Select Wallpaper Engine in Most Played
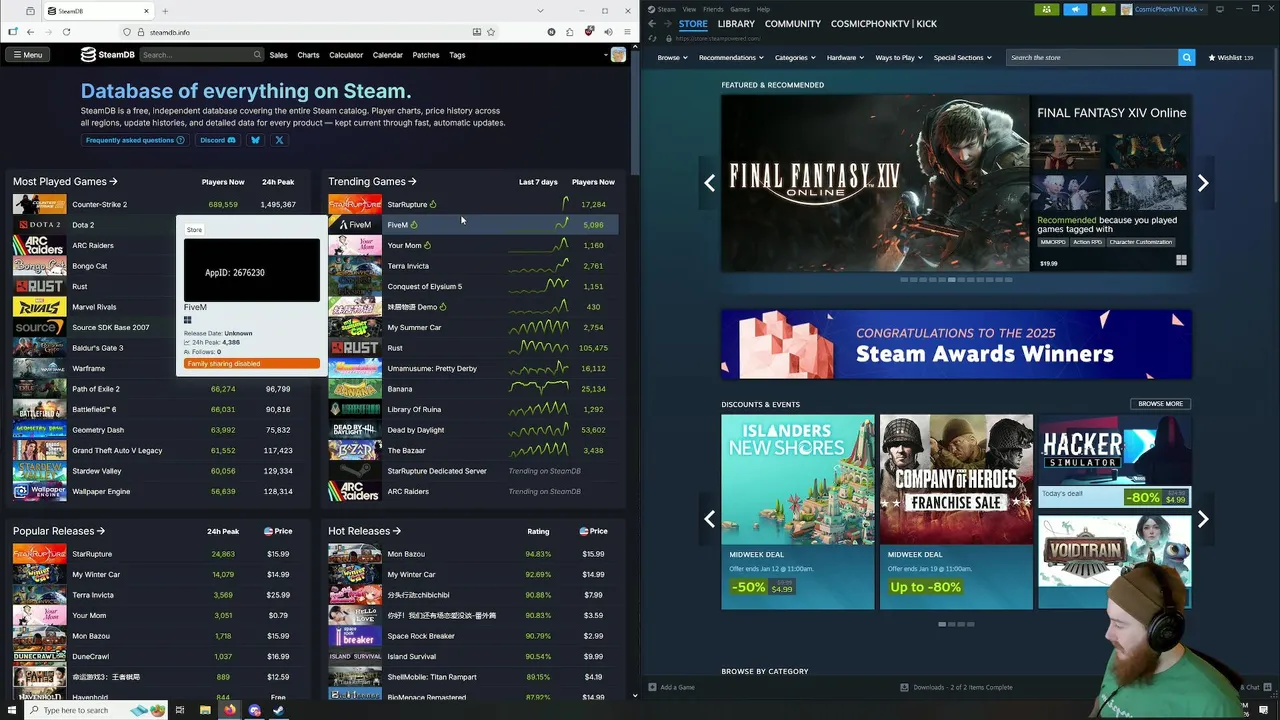This screenshot has height=720, width=1280. click(101, 491)
